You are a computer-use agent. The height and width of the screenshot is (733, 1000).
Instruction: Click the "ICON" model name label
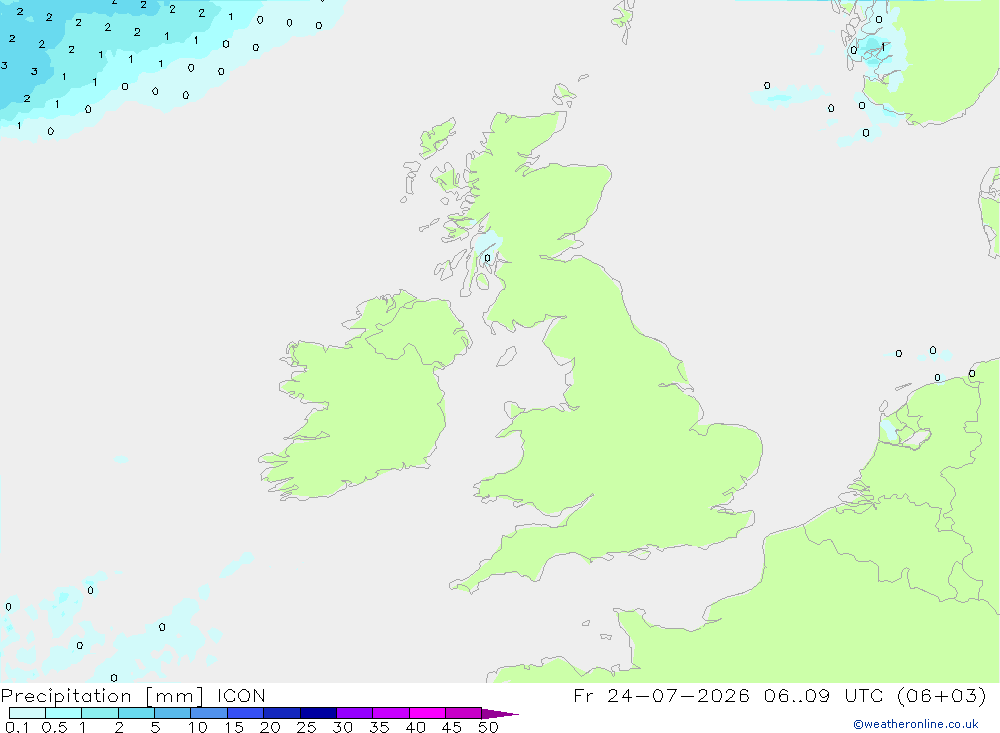[241, 695]
